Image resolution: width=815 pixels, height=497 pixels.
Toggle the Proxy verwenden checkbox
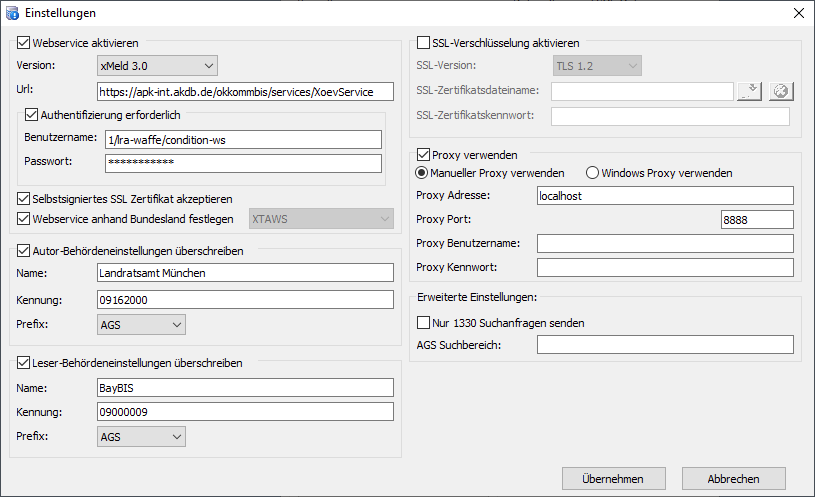(423, 155)
